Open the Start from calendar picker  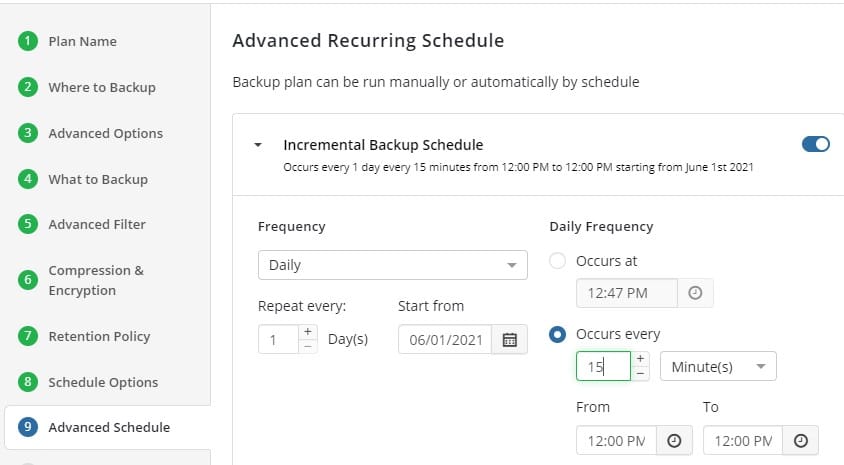click(509, 340)
